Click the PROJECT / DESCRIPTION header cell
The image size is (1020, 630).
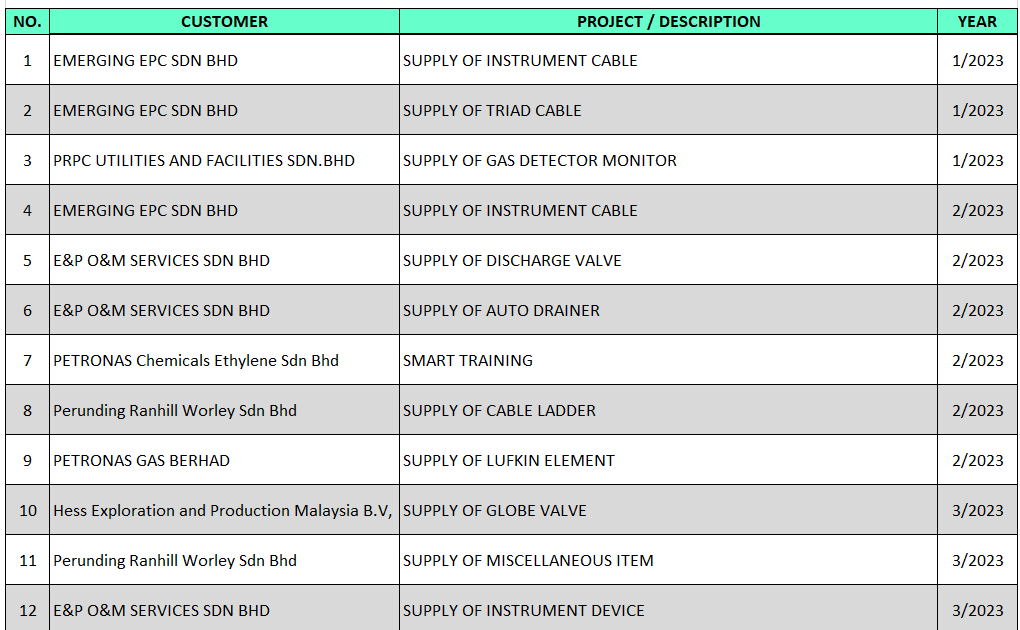668,21
